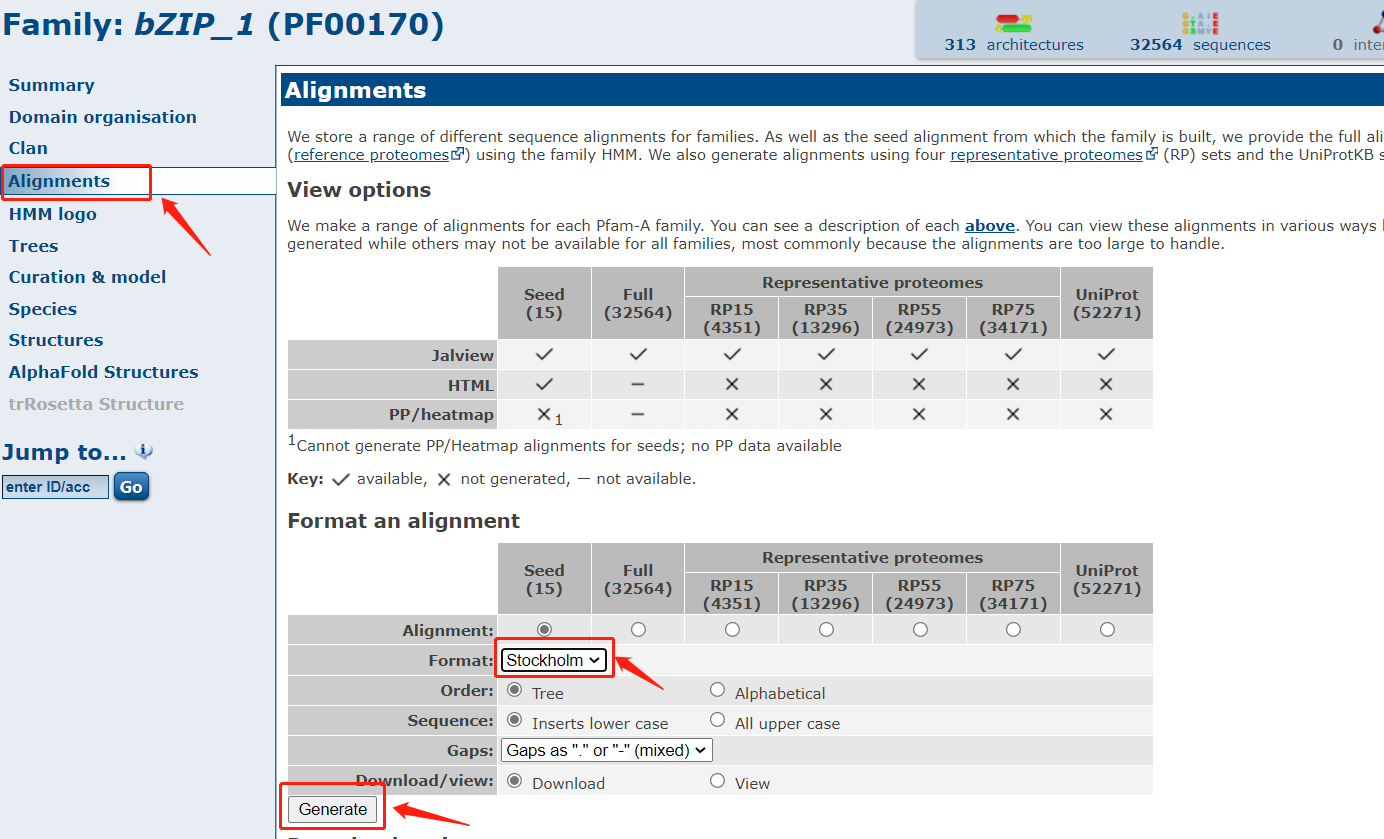This screenshot has width=1384, height=839.
Task: Open Jalview checkmark for RP75 alignment
Action: tap(1013, 354)
